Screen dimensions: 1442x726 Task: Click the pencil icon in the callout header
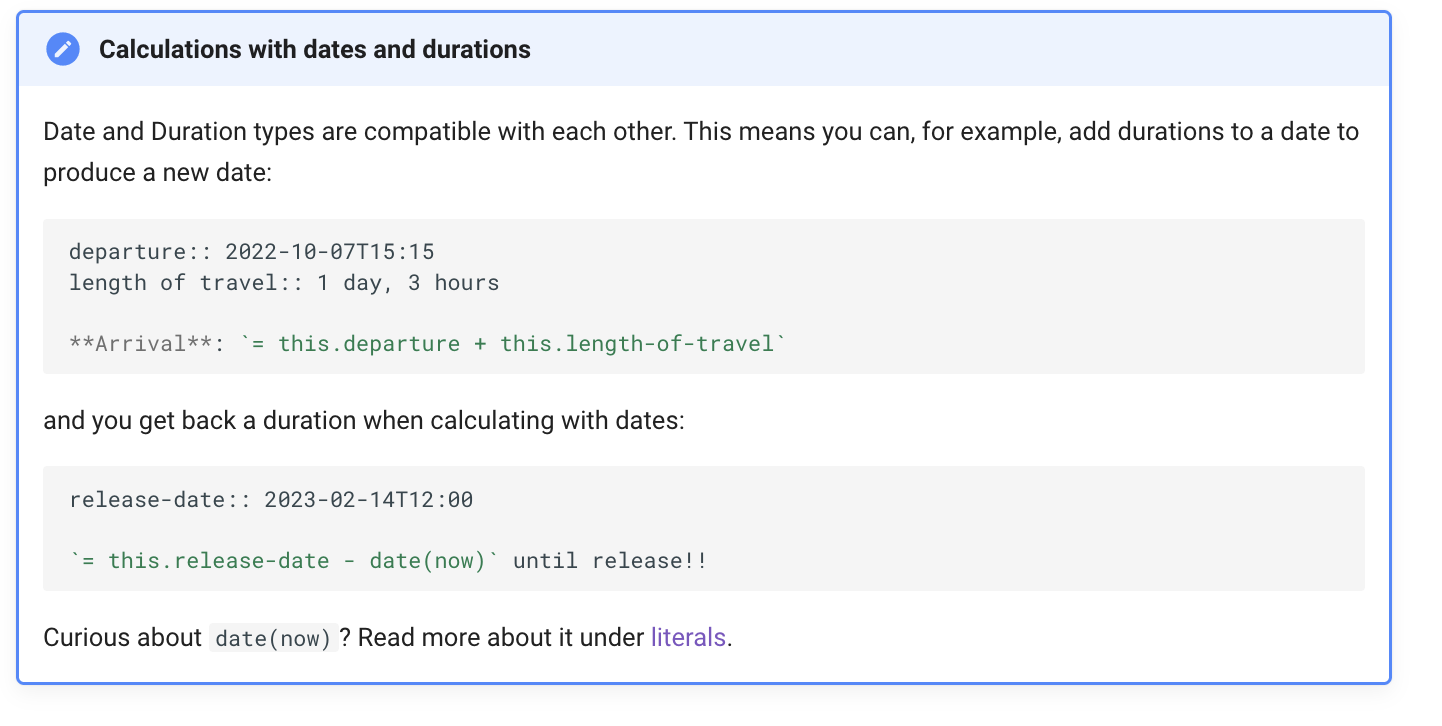[63, 49]
